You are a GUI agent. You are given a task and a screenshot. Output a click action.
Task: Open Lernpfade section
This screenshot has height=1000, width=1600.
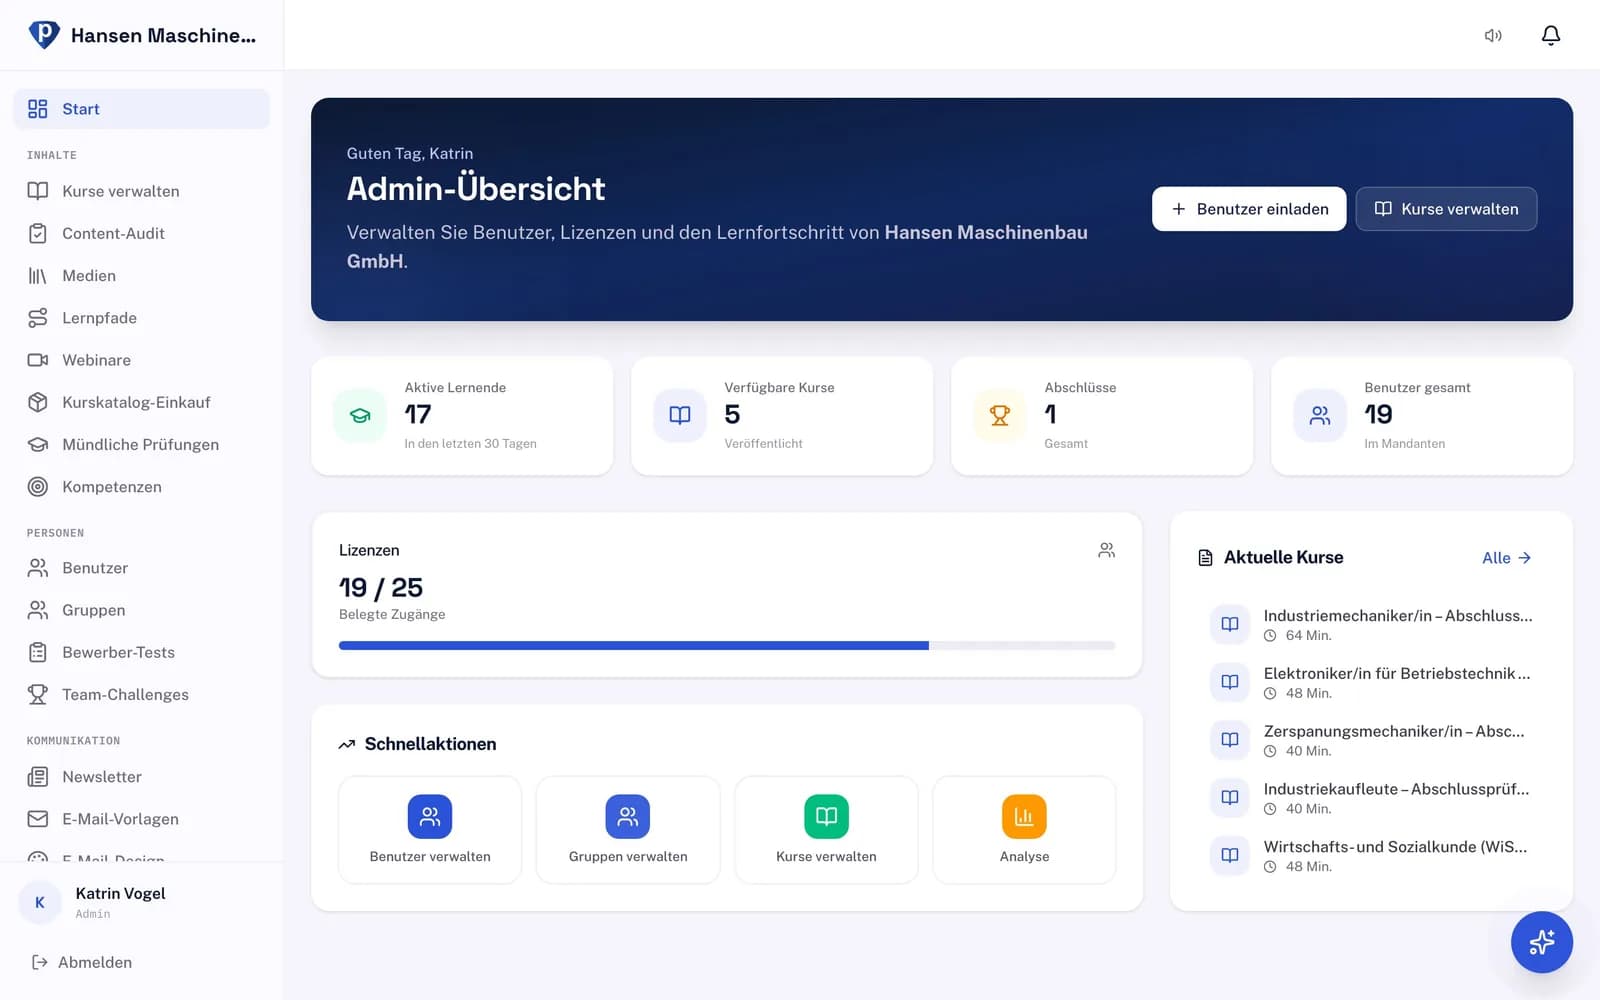click(x=142, y=318)
